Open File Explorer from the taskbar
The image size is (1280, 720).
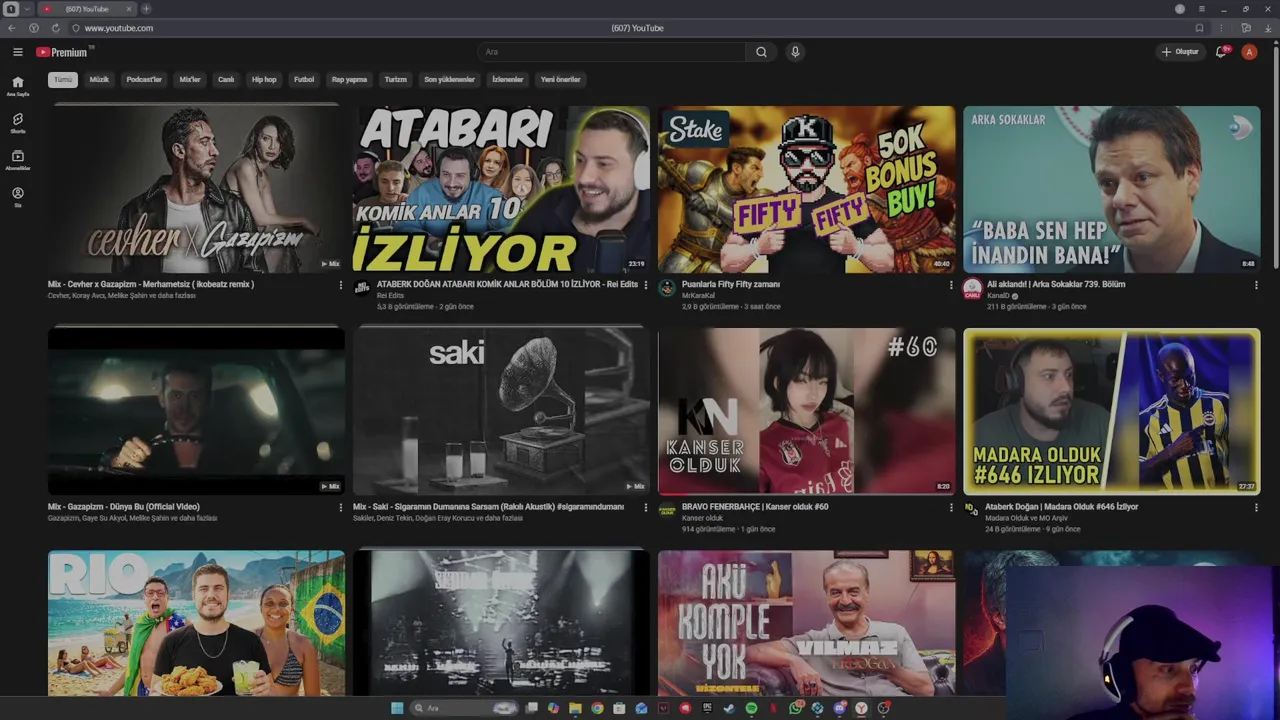pos(575,708)
